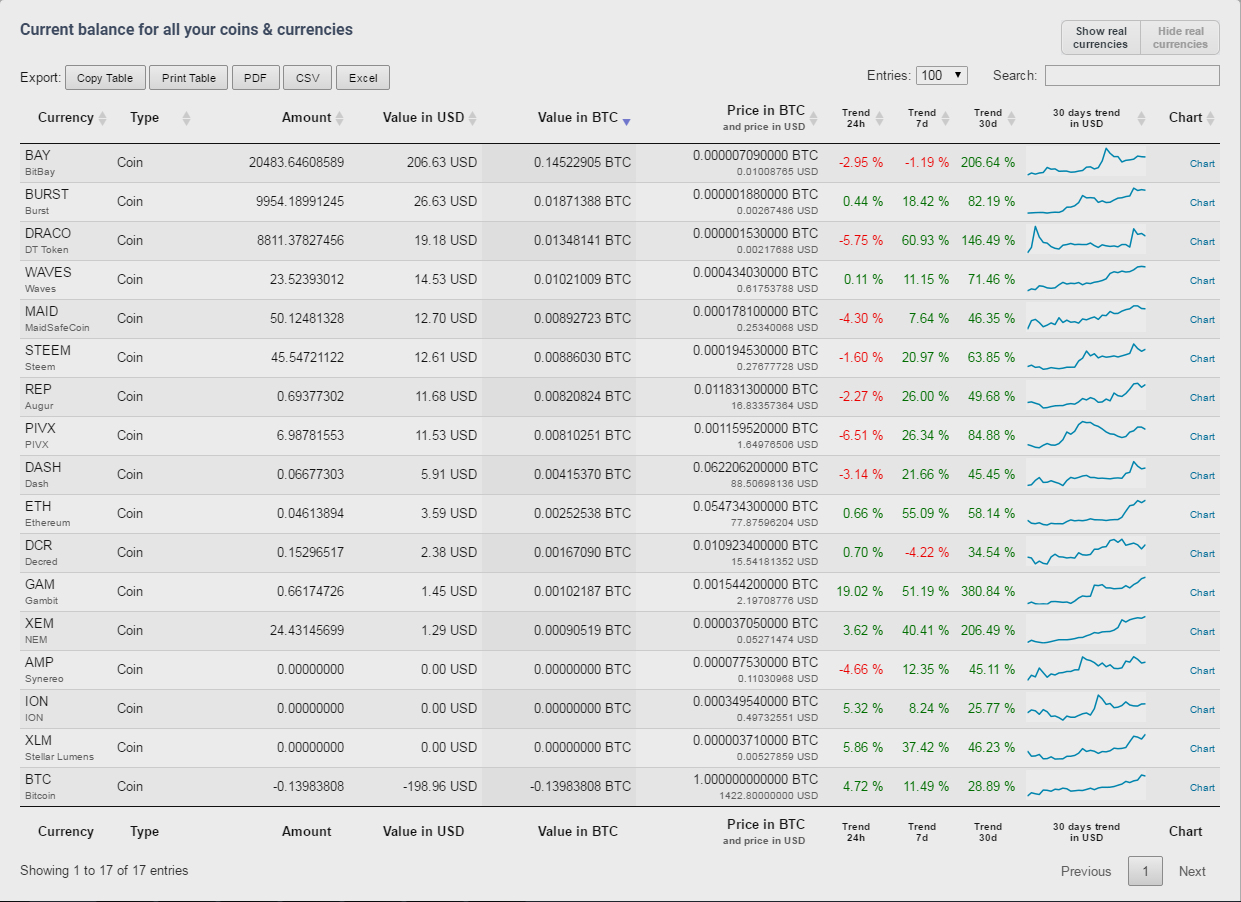Open Chart link for XLM

click(1202, 749)
